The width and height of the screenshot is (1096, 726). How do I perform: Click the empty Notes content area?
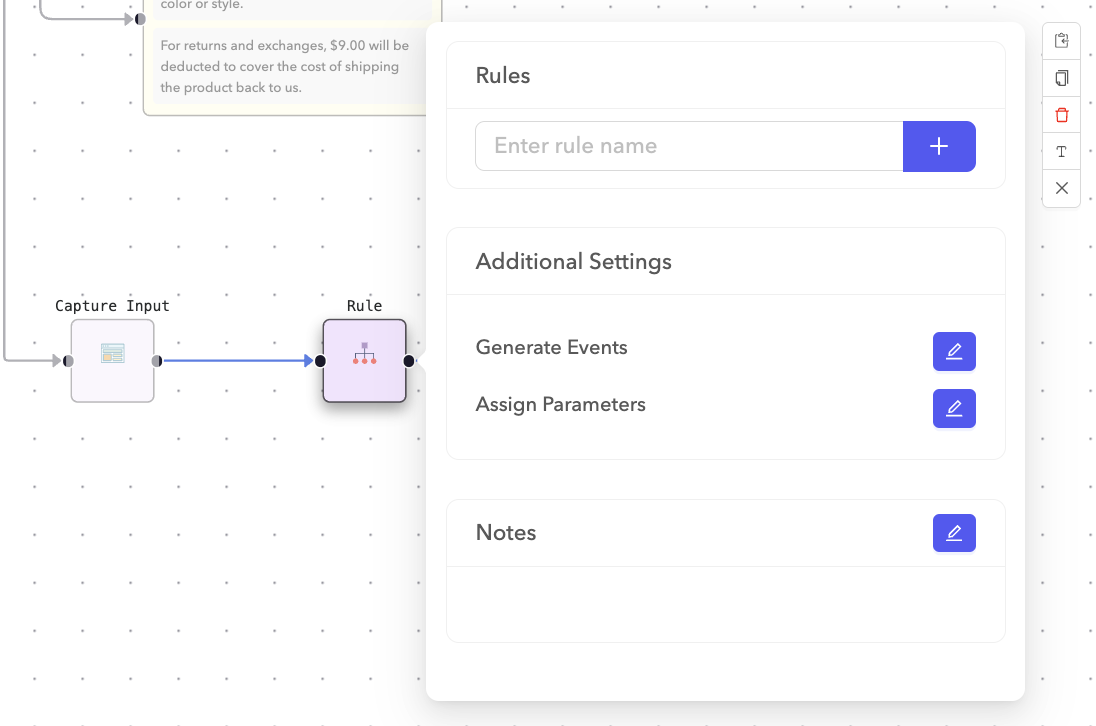click(725, 603)
